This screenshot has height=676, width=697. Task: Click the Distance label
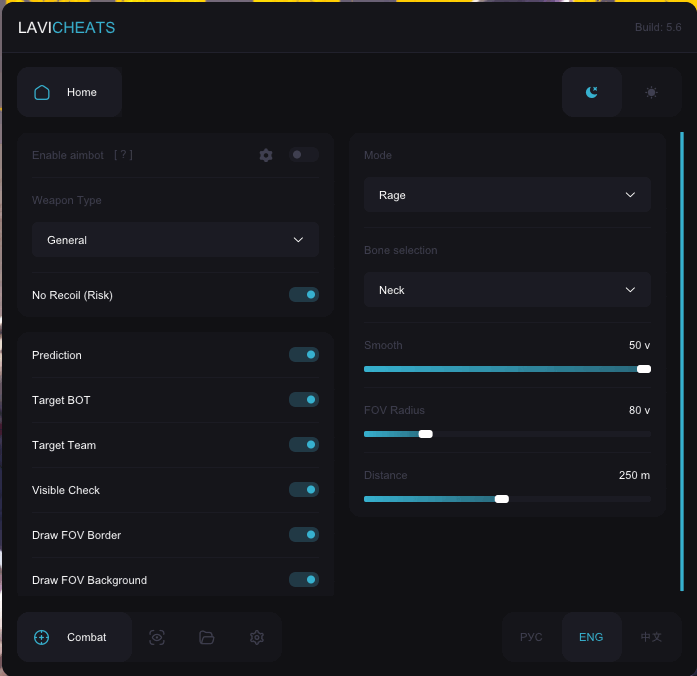coord(385,475)
